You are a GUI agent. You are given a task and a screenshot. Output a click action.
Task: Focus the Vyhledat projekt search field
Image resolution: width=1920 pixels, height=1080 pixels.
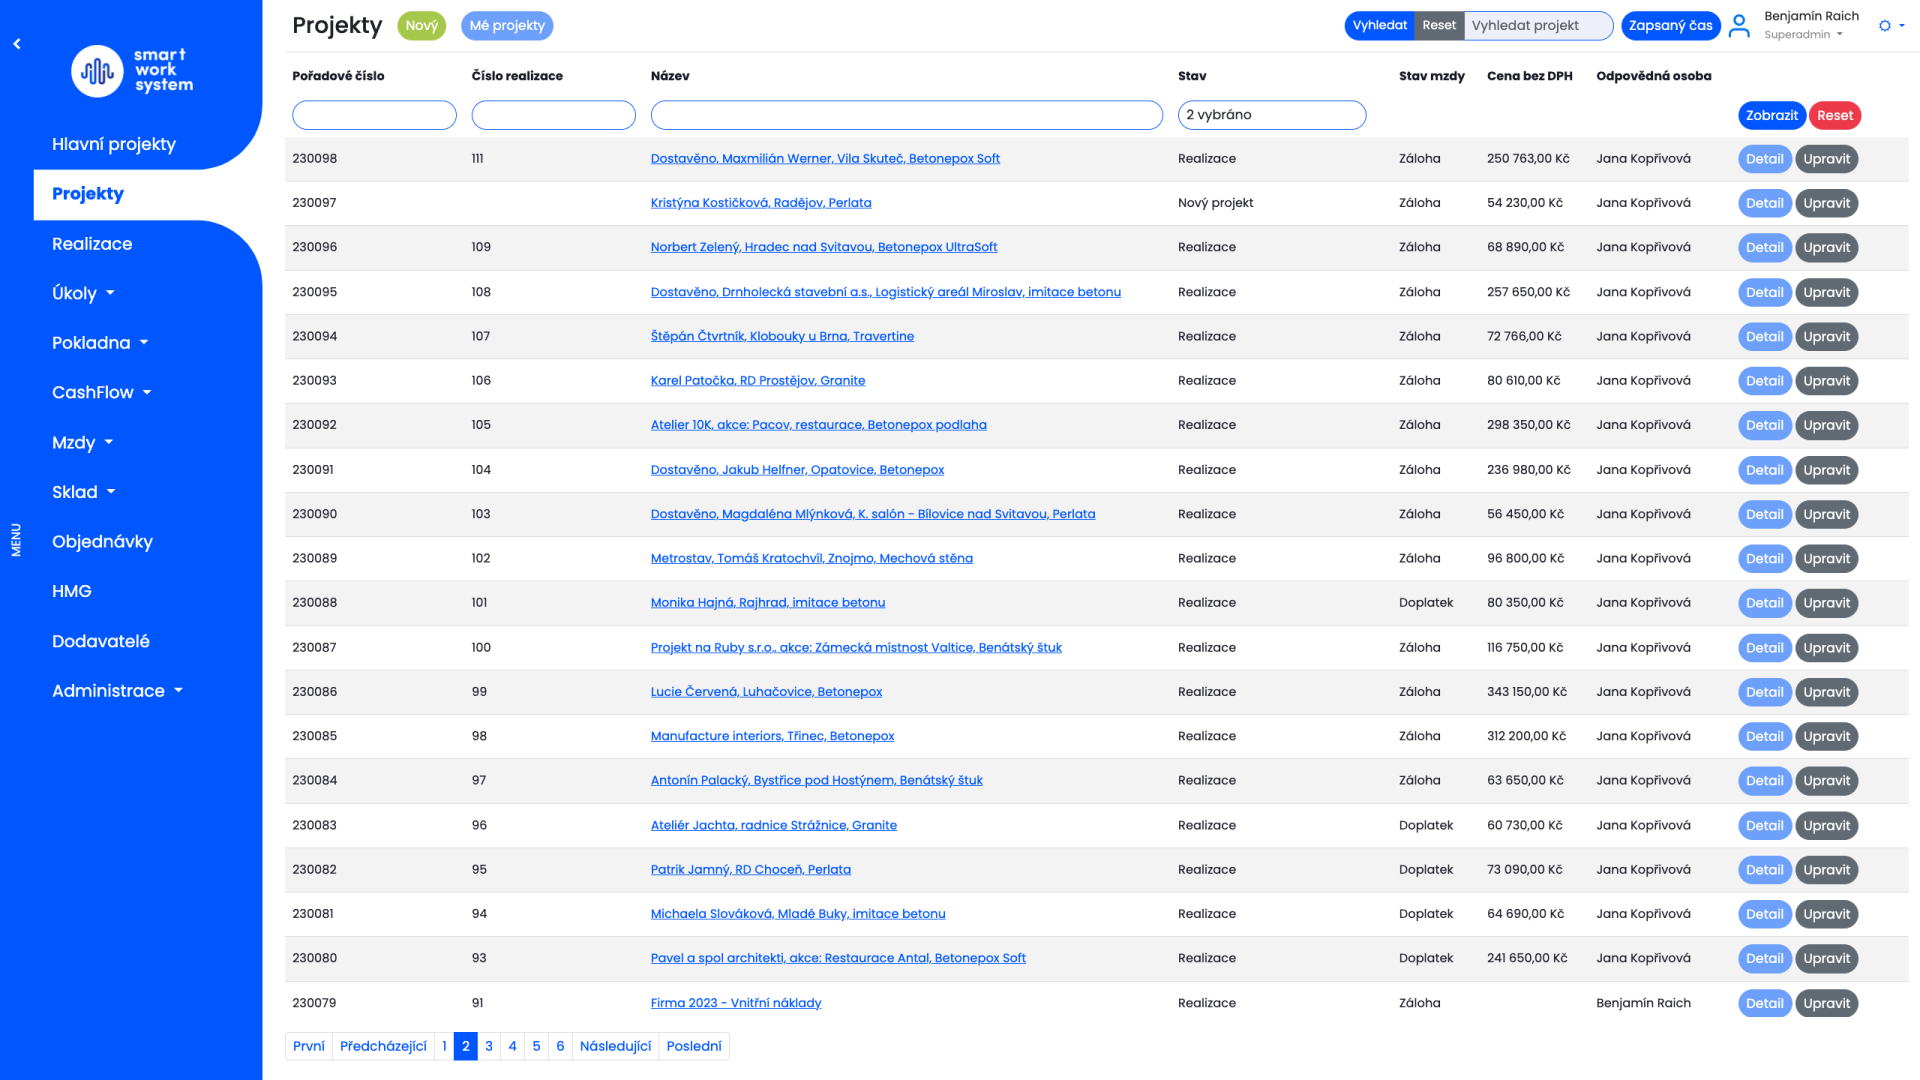1537,26
